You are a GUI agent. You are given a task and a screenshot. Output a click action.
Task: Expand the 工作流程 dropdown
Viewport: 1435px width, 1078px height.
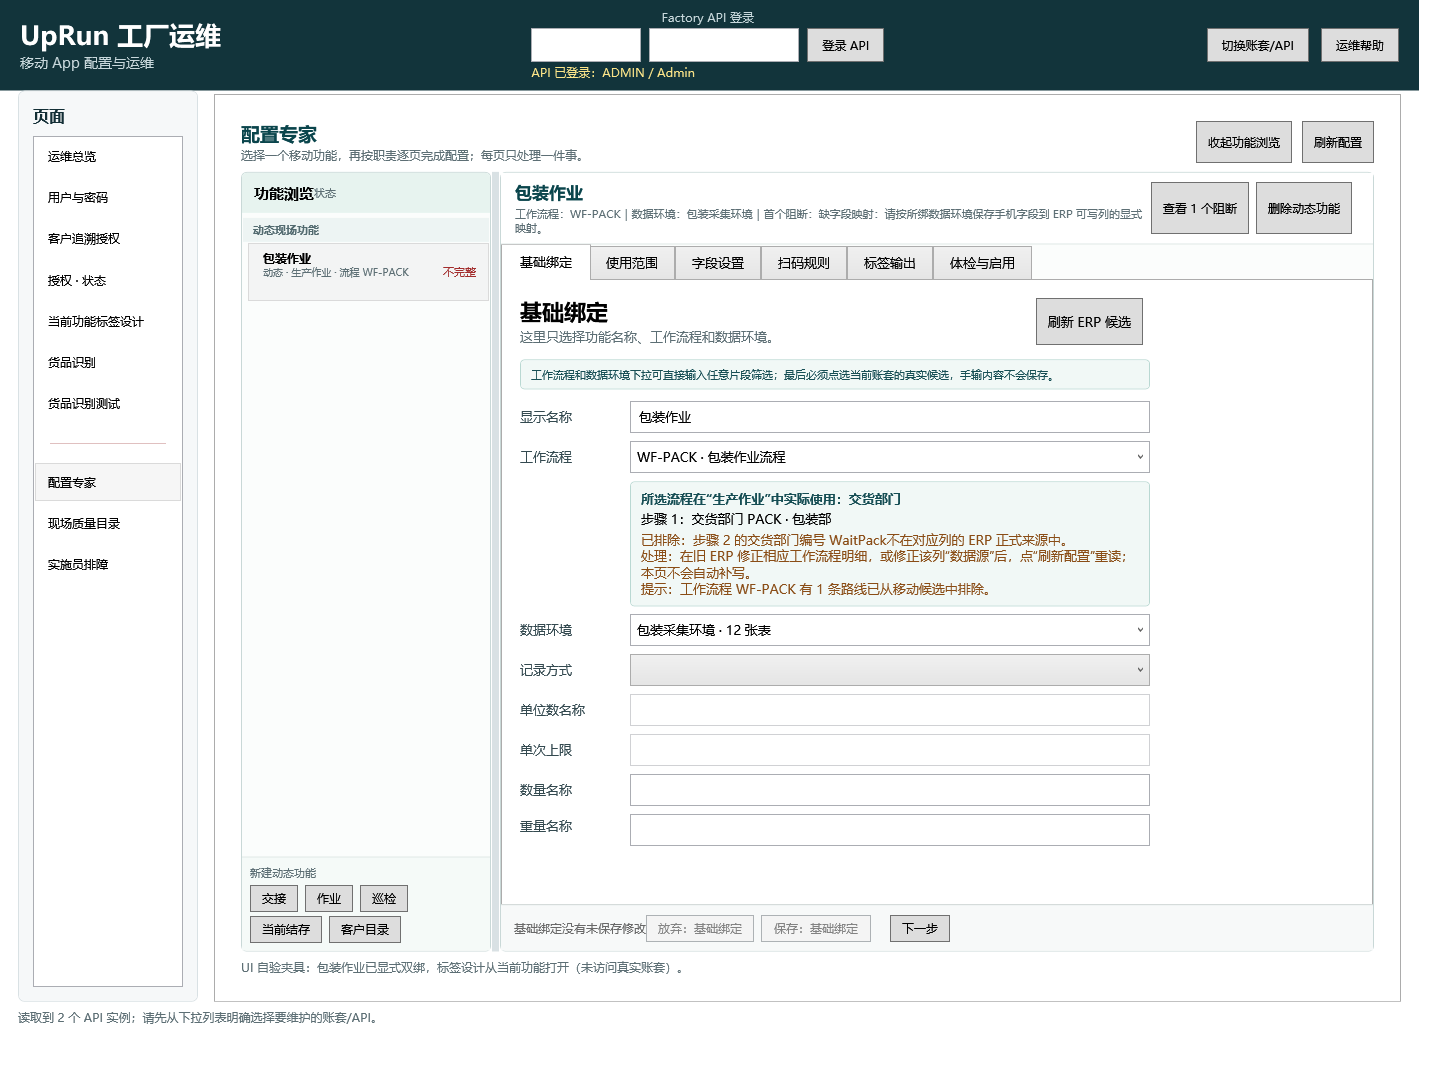point(890,457)
